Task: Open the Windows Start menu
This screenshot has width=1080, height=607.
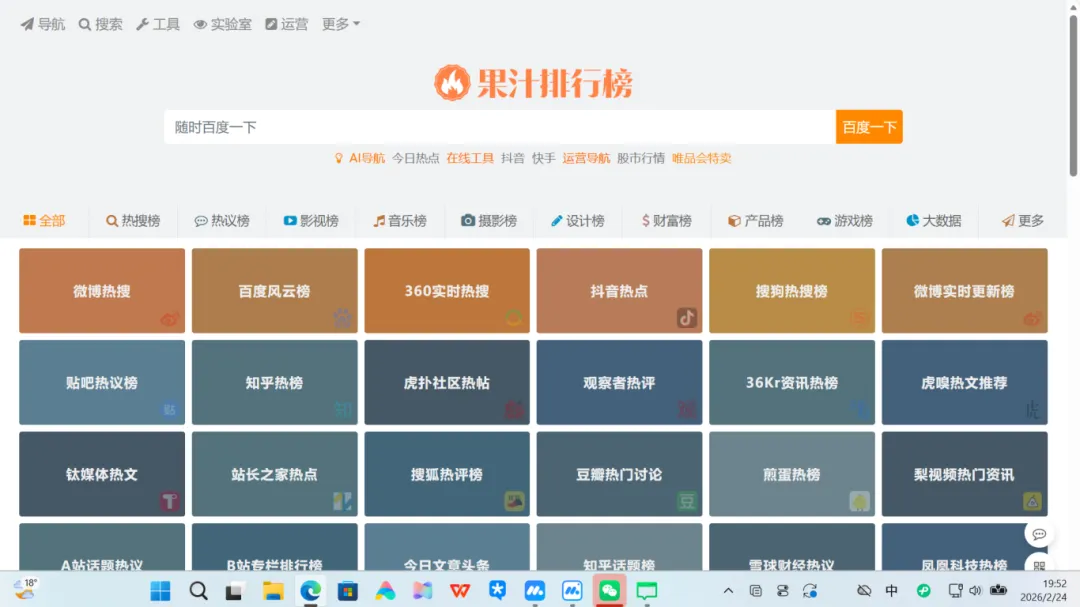Action: tap(160, 590)
